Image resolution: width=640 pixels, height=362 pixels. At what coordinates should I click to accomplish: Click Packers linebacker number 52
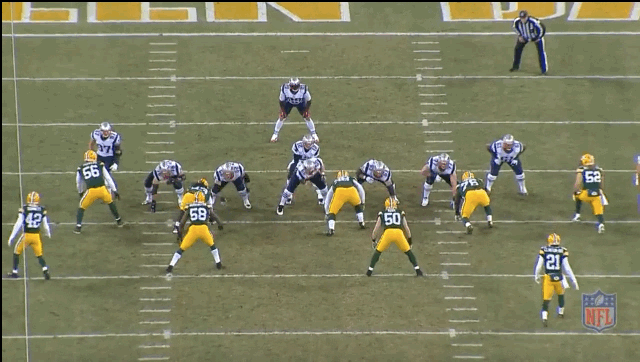pyautogui.click(x=590, y=193)
